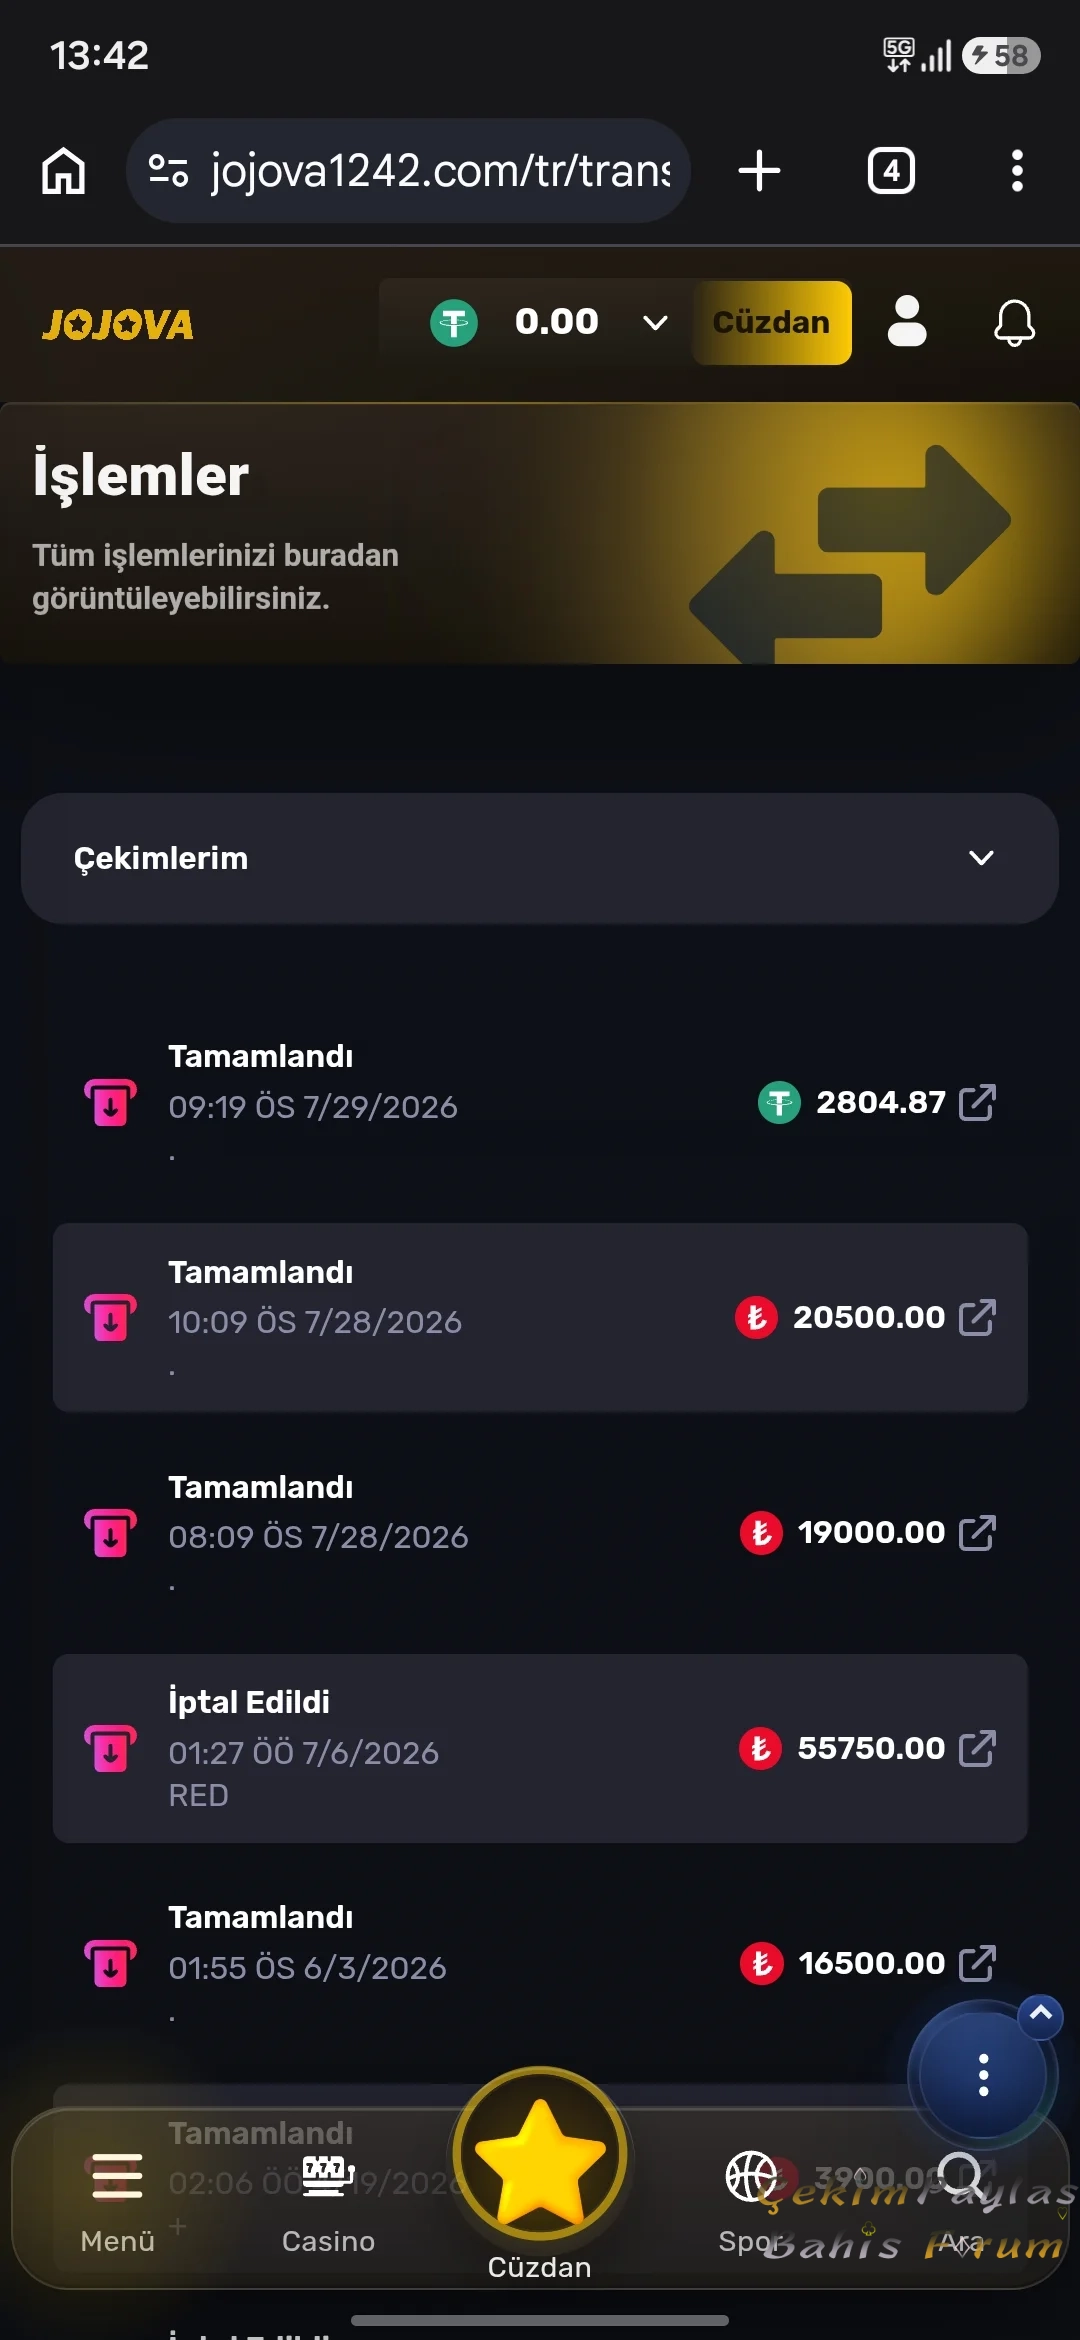Show open tabs counter showing 4
The width and height of the screenshot is (1080, 2340).
891,171
